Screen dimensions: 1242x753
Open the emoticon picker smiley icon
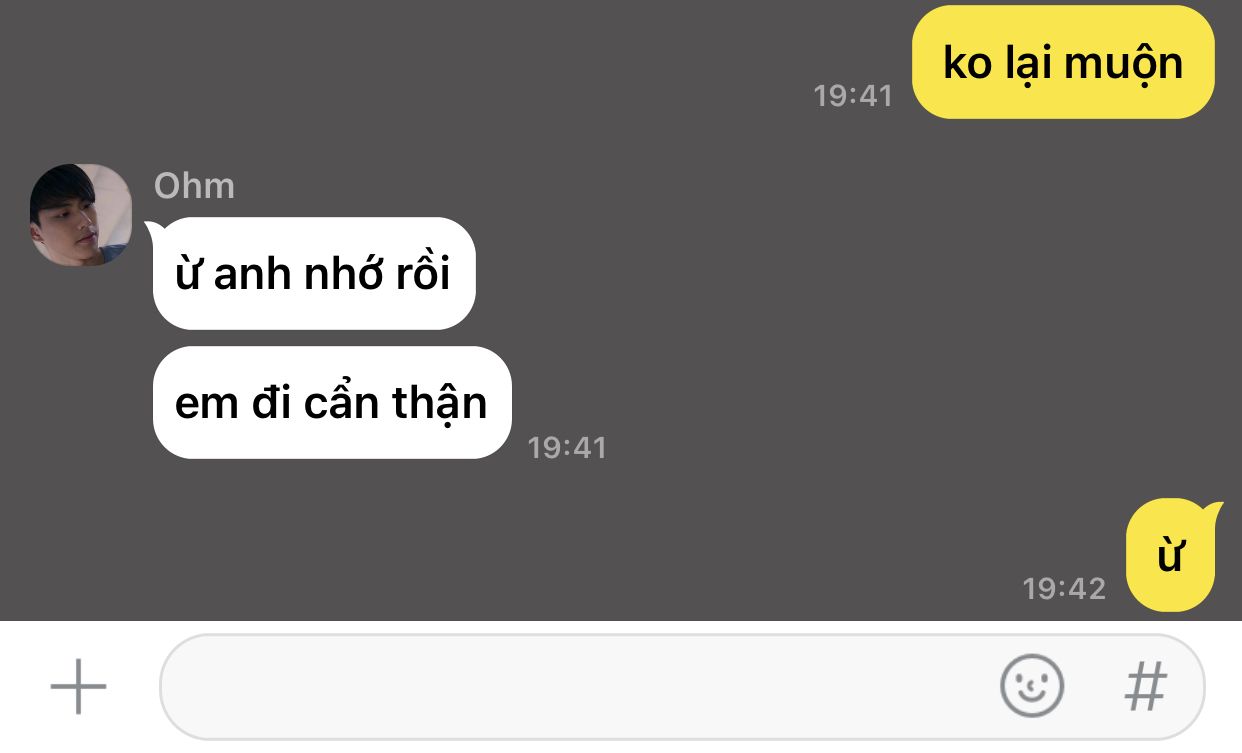(x=1032, y=686)
